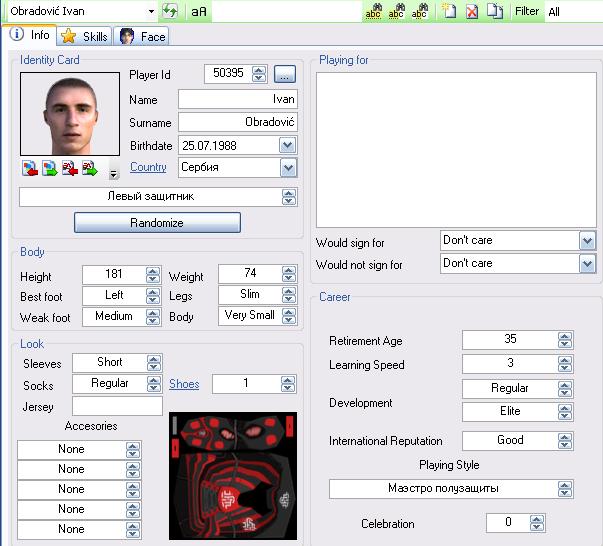Click second export picture icon with green arrow
Viewport: 603px width, 546px height.
(x=49, y=168)
